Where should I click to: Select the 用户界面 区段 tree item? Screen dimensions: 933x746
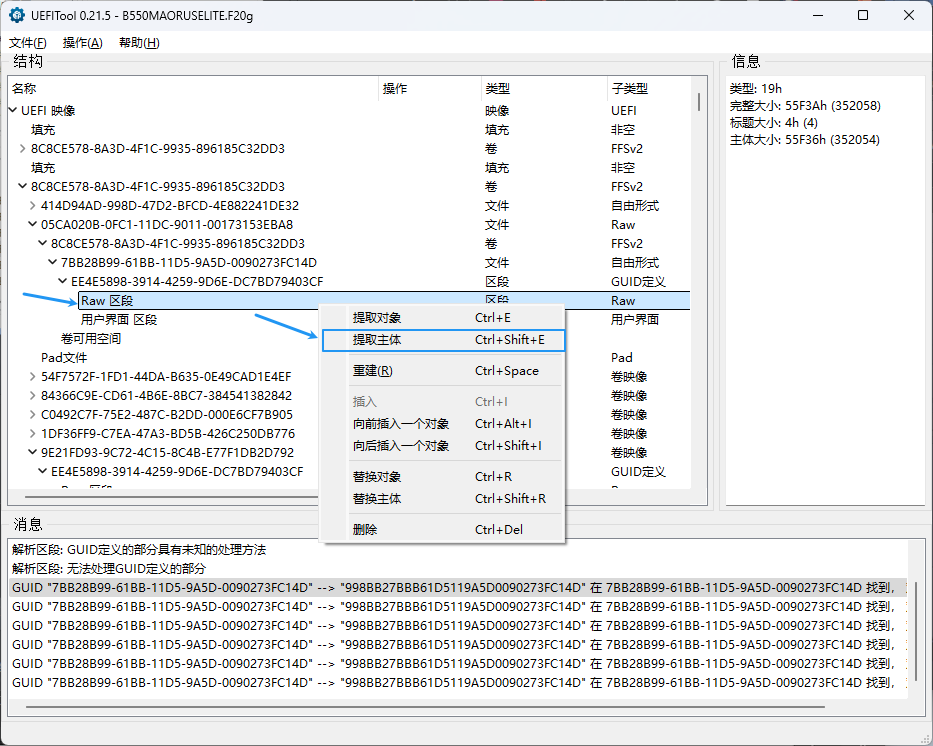[x=118, y=320]
